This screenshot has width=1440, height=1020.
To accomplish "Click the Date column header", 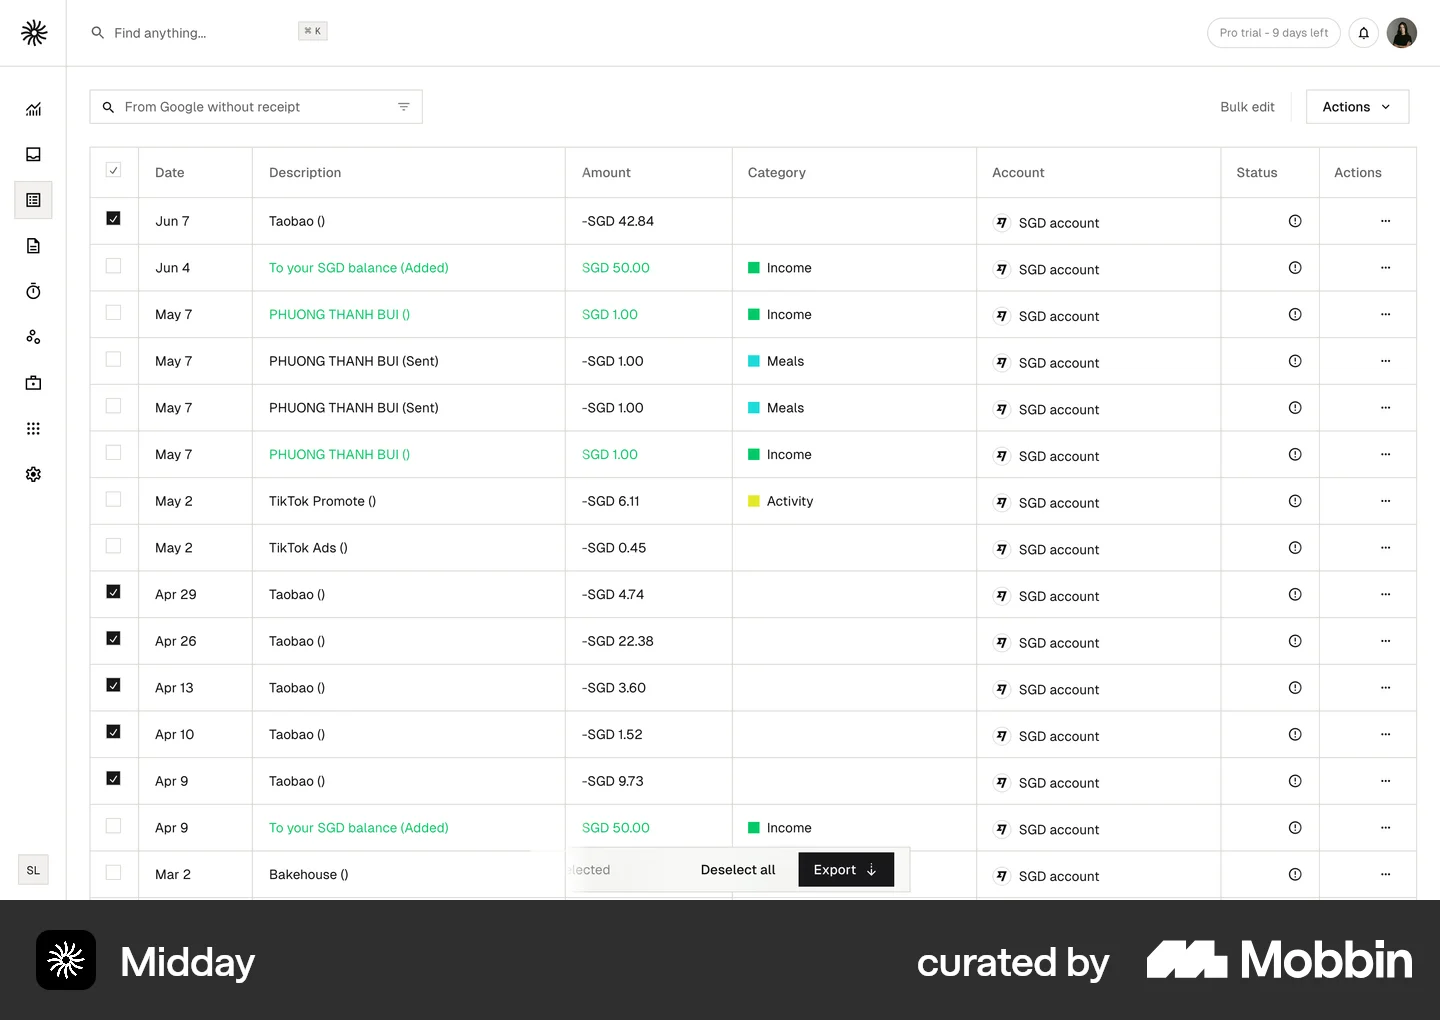I will [x=170, y=173].
